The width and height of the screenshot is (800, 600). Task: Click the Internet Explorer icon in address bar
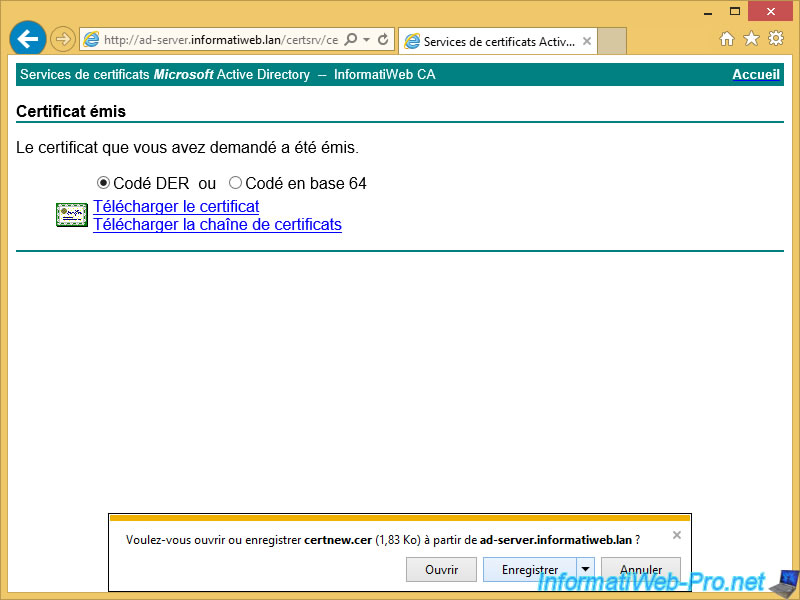(x=91, y=39)
